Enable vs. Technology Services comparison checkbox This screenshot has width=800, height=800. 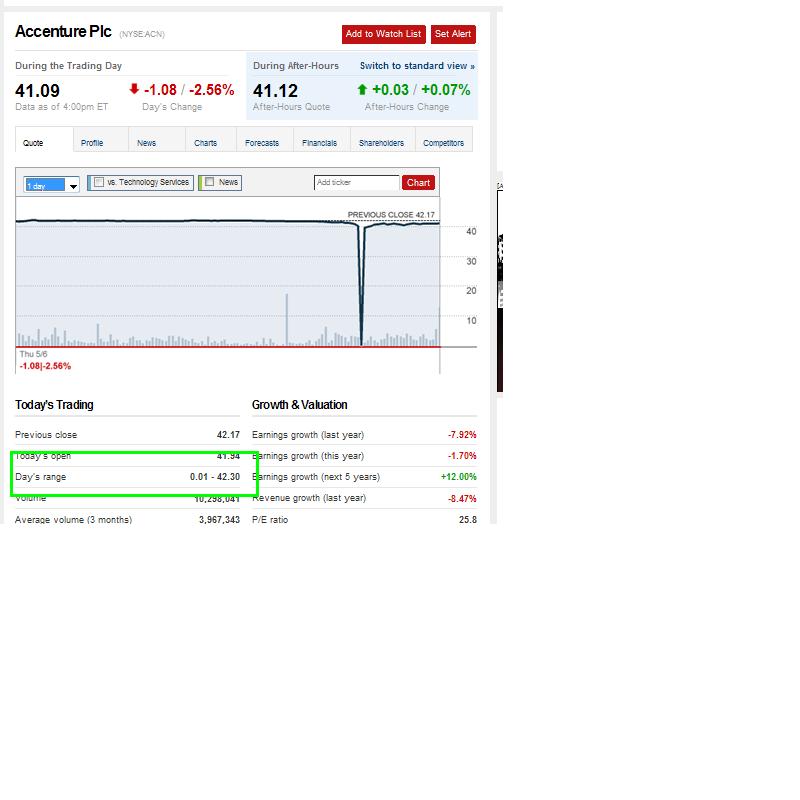[x=99, y=182]
